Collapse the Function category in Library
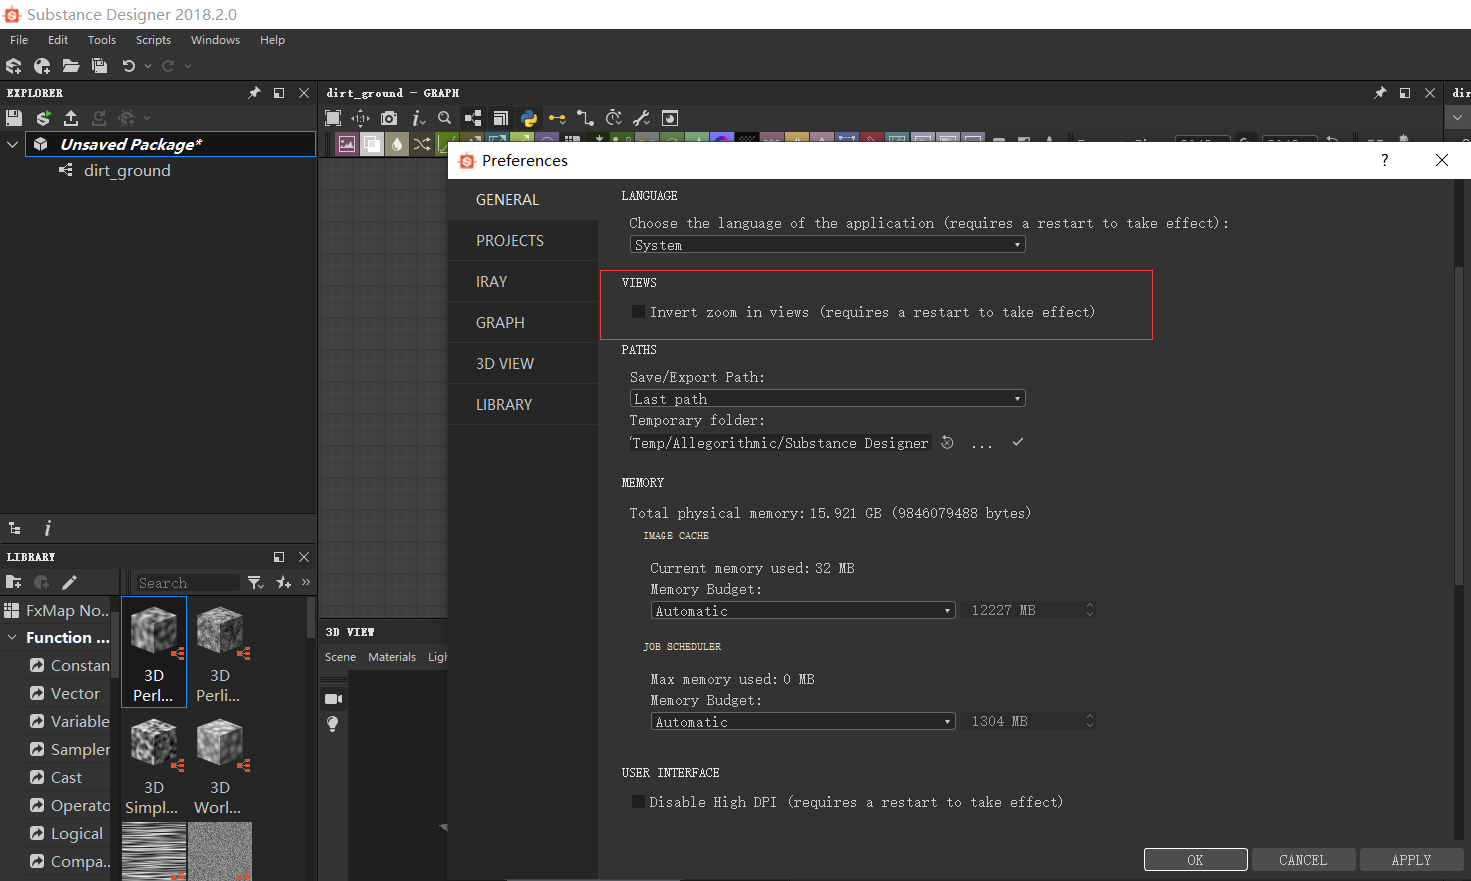1471x881 pixels. pos(12,637)
